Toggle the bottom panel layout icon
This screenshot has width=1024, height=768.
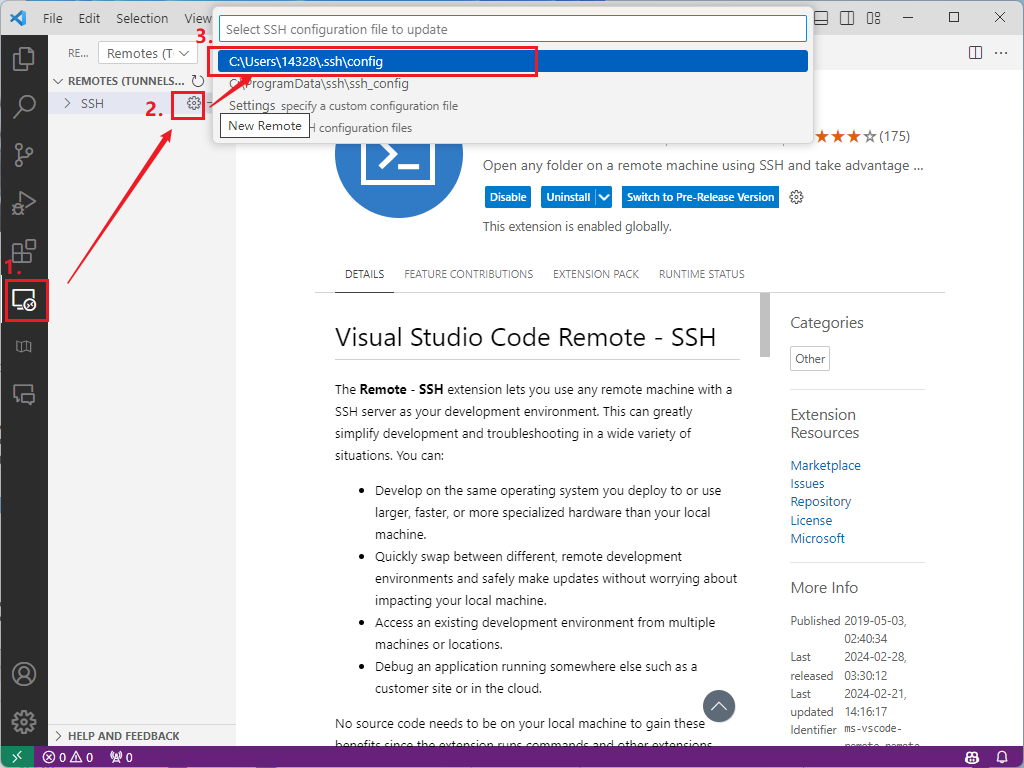(821, 18)
